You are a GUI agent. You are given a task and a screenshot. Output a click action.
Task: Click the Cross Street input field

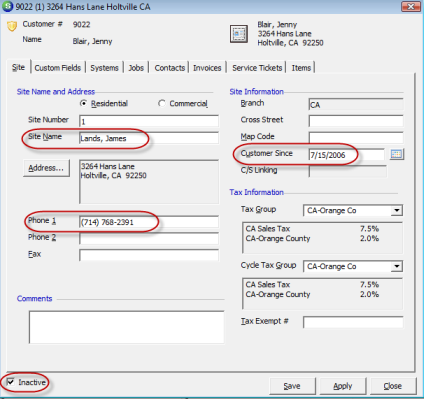(356, 121)
